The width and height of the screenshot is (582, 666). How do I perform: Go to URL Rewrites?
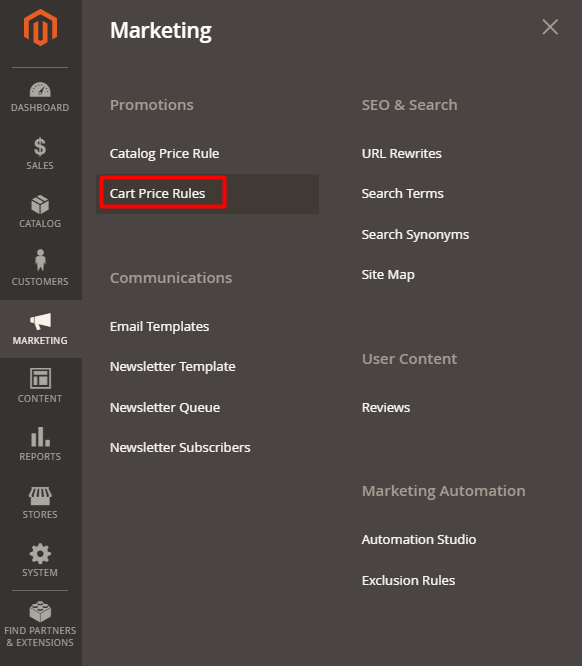coord(401,153)
